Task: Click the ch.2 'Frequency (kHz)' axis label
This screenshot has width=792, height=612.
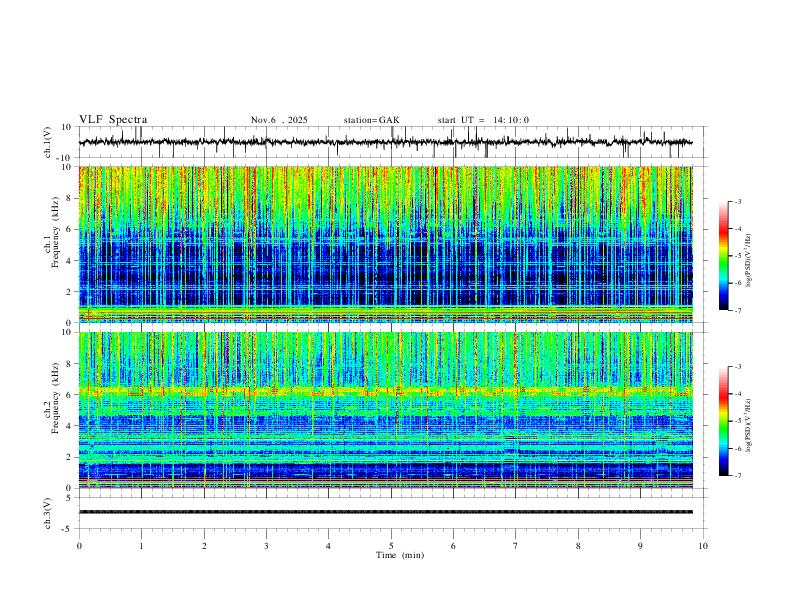Action: pos(56,398)
